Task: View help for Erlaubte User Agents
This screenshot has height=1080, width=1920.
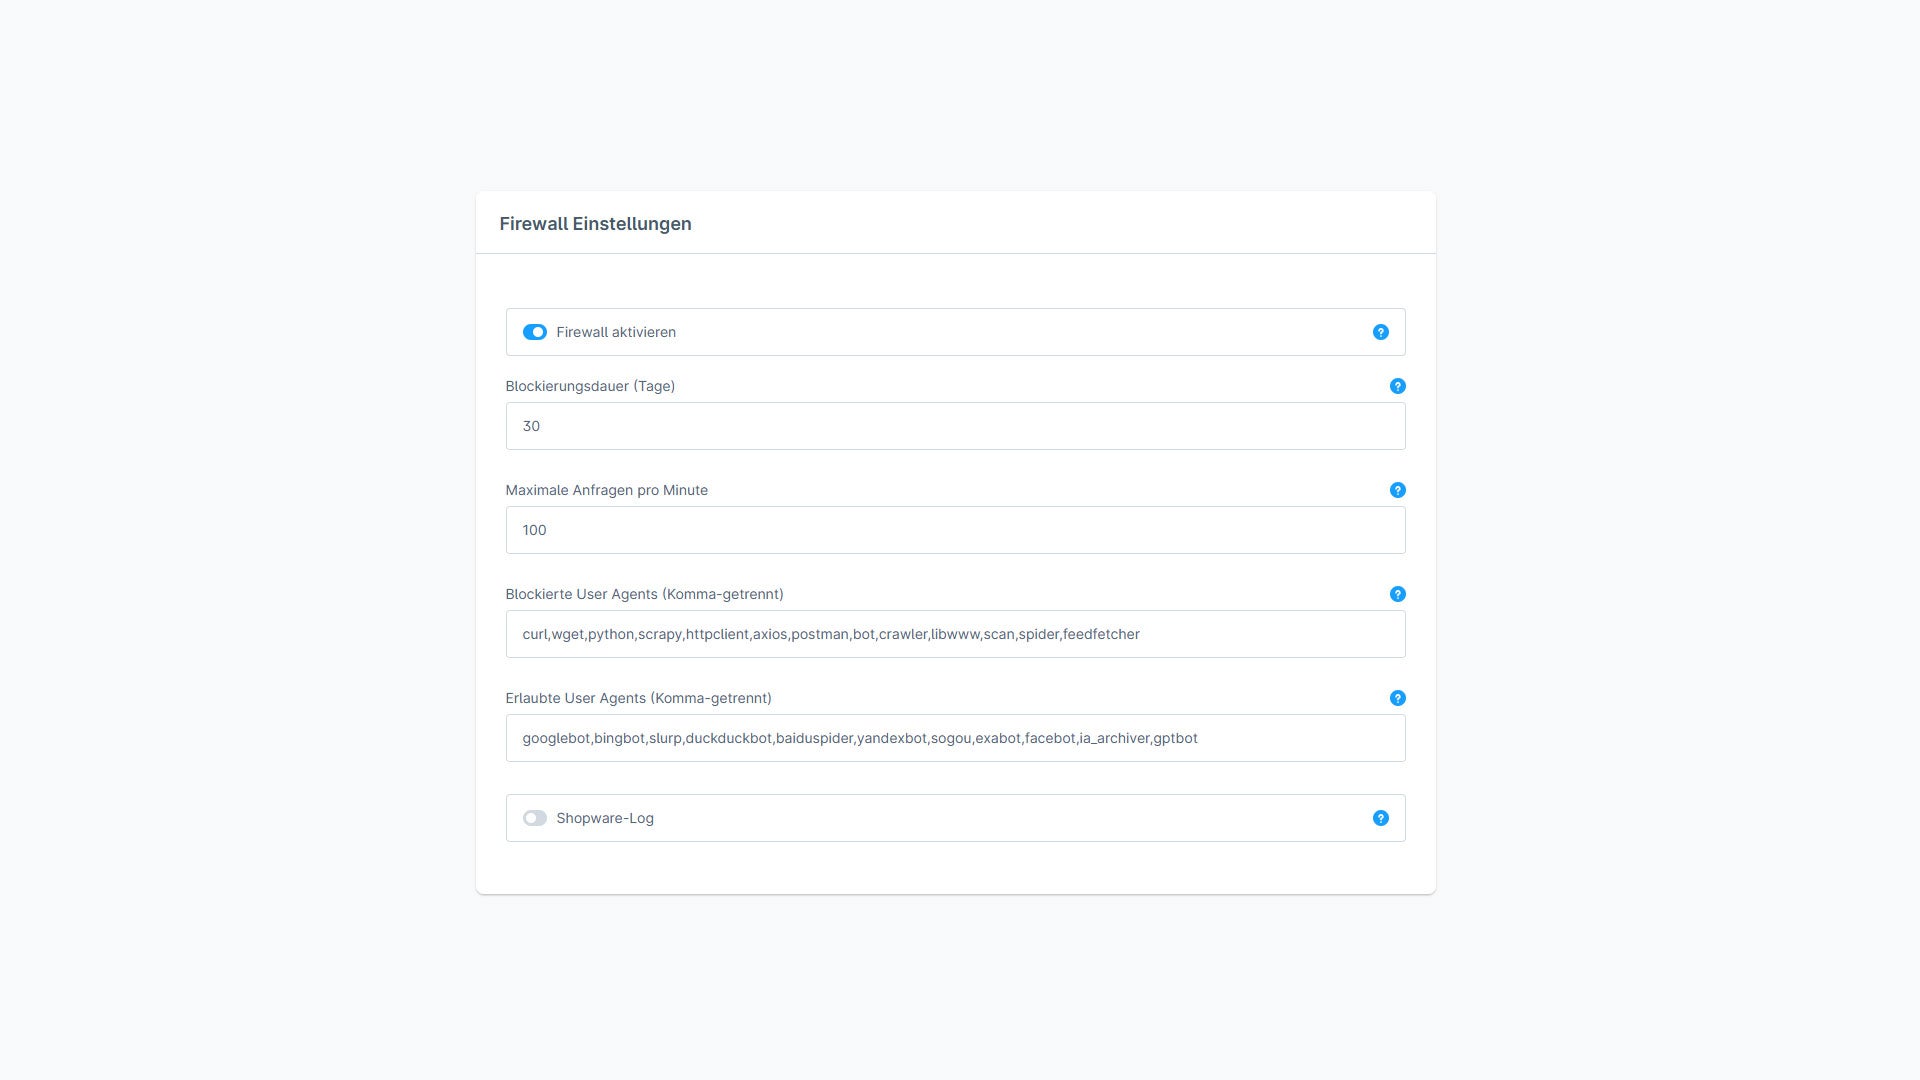Action: (1397, 698)
